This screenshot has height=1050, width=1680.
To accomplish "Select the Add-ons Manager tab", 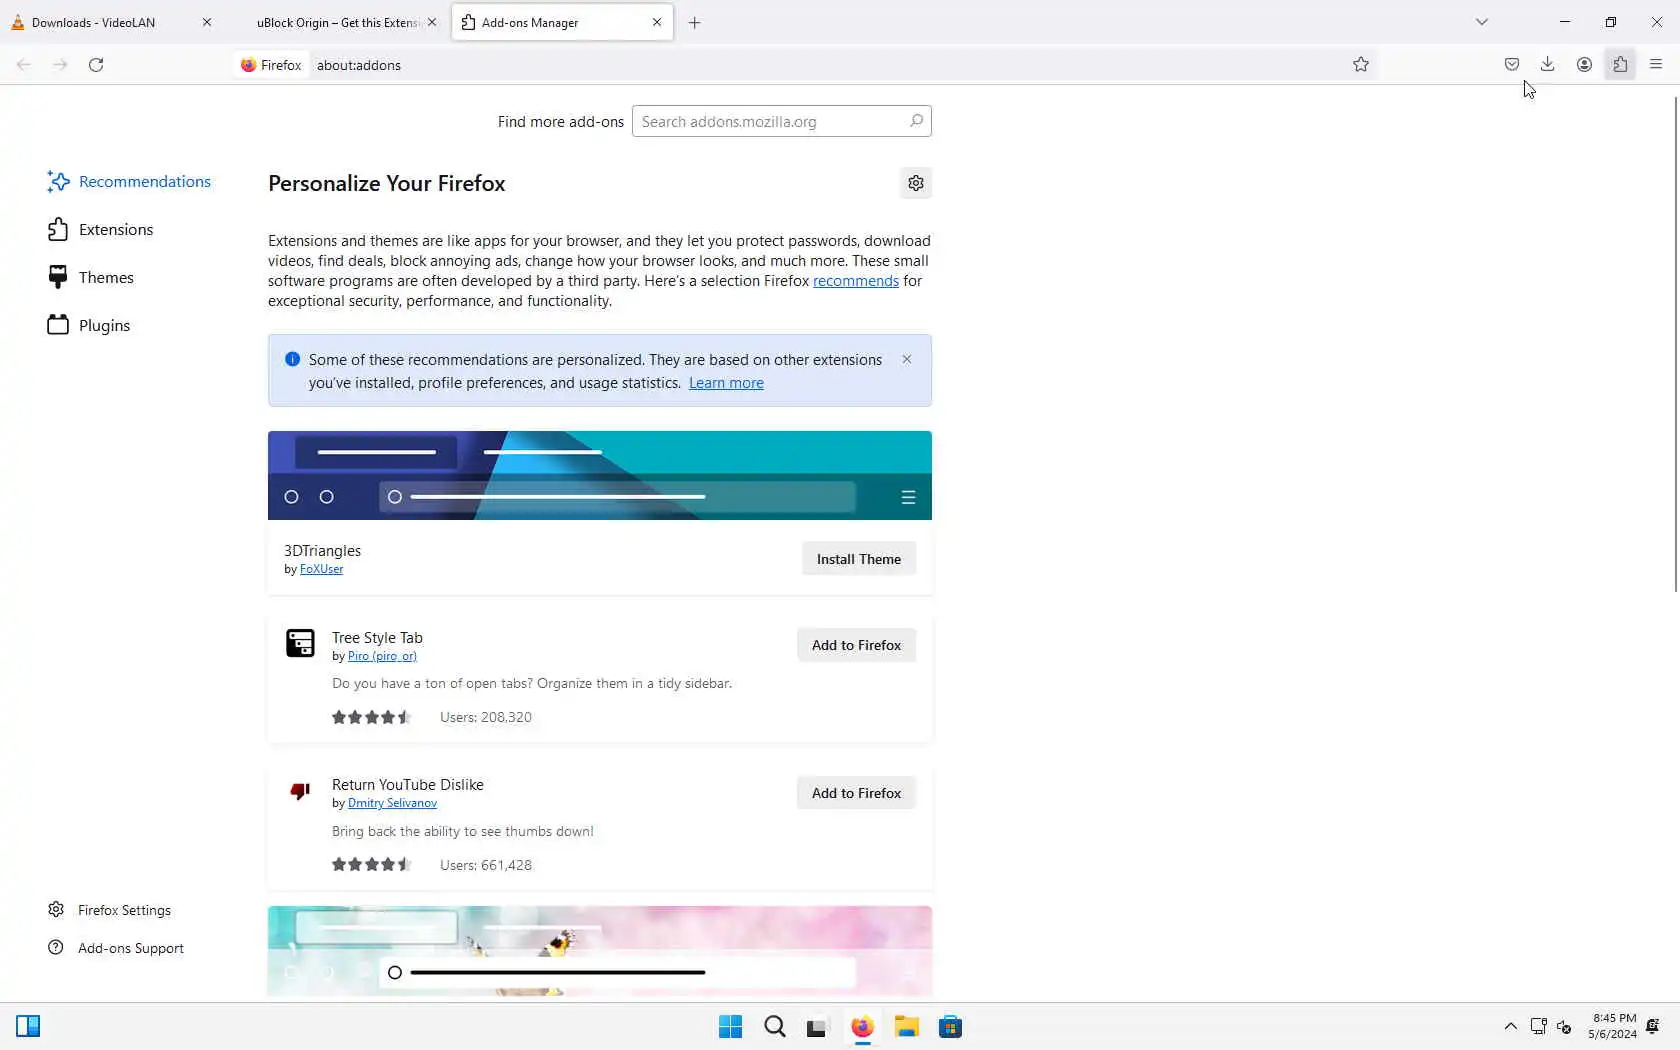I will (x=562, y=22).
